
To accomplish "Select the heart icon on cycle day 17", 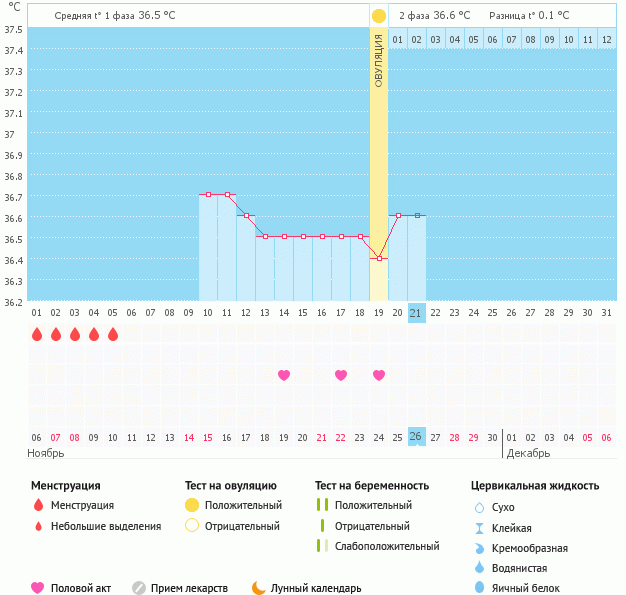I will [x=341, y=375].
